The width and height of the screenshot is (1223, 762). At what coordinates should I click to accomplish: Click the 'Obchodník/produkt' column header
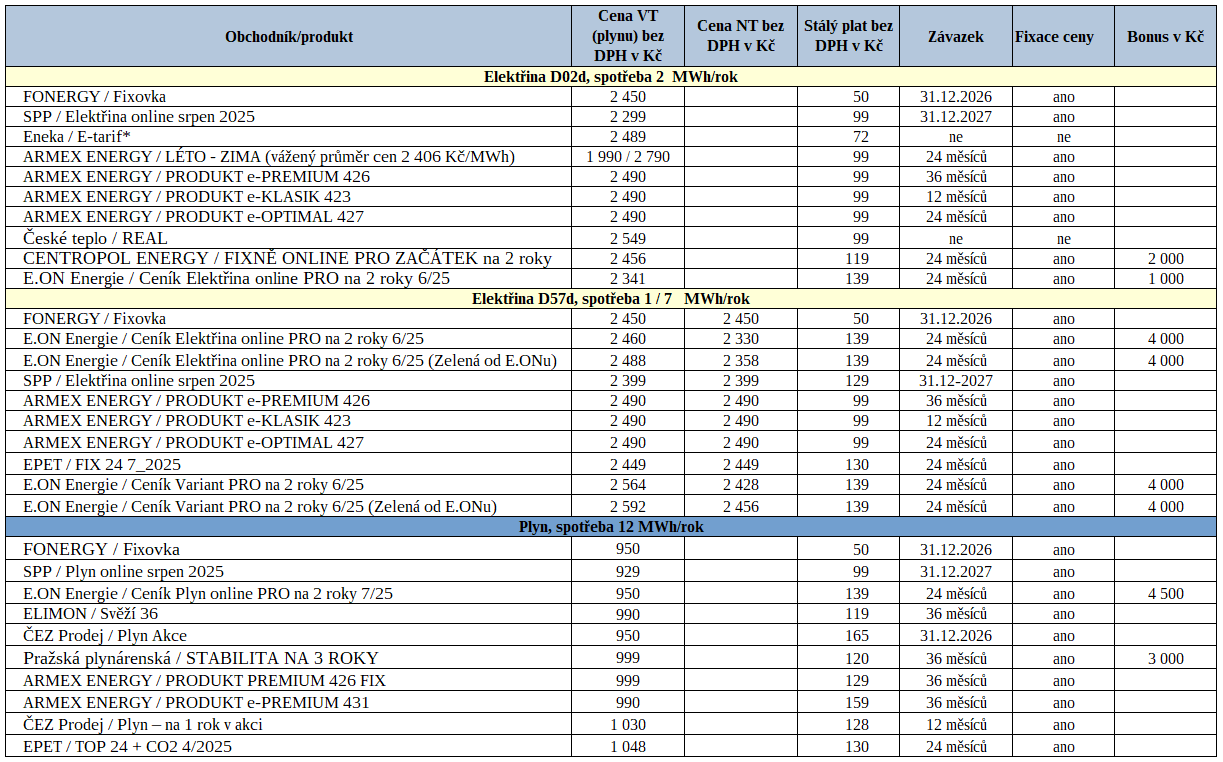coord(289,37)
